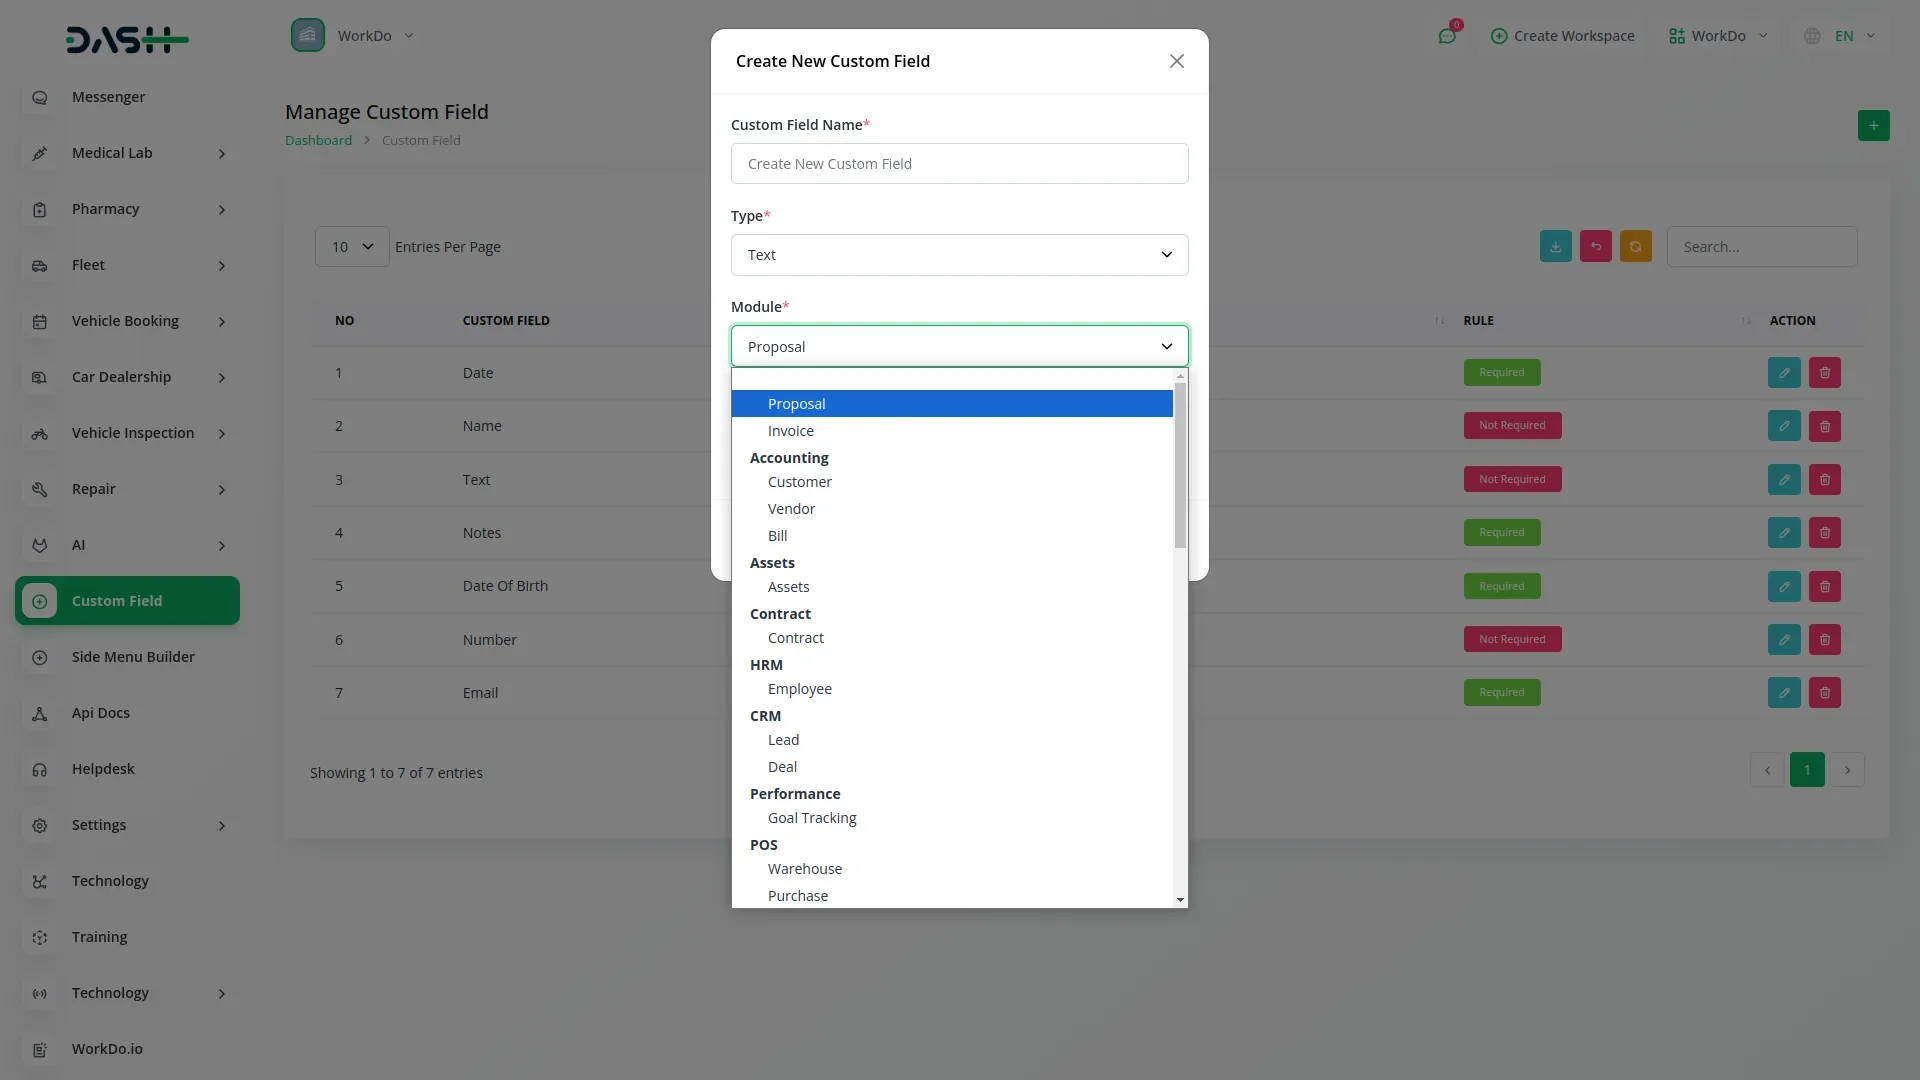Select Invoice from module list
The height and width of the screenshot is (1080, 1920).
(790, 431)
